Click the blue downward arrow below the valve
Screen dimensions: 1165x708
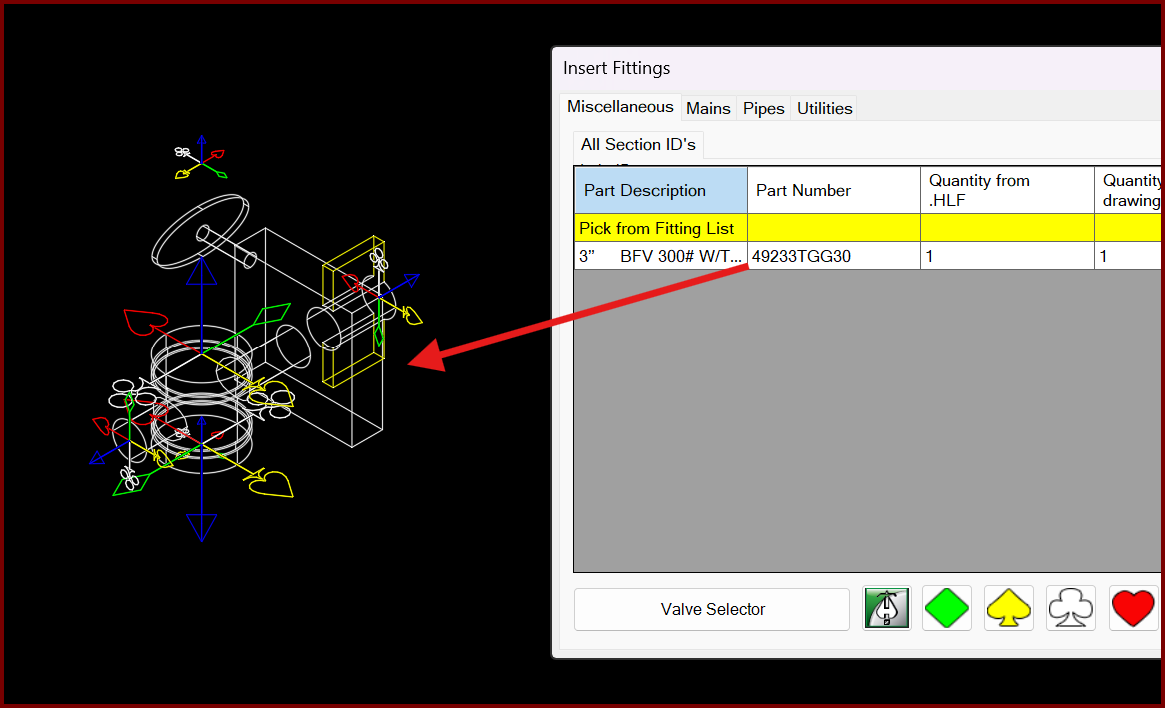click(202, 525)
